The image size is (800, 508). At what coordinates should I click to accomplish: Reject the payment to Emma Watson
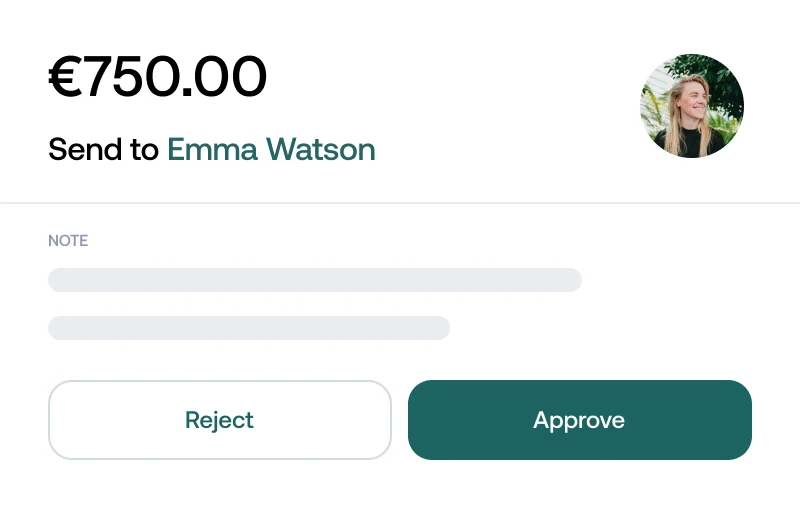tap(219, 420)
